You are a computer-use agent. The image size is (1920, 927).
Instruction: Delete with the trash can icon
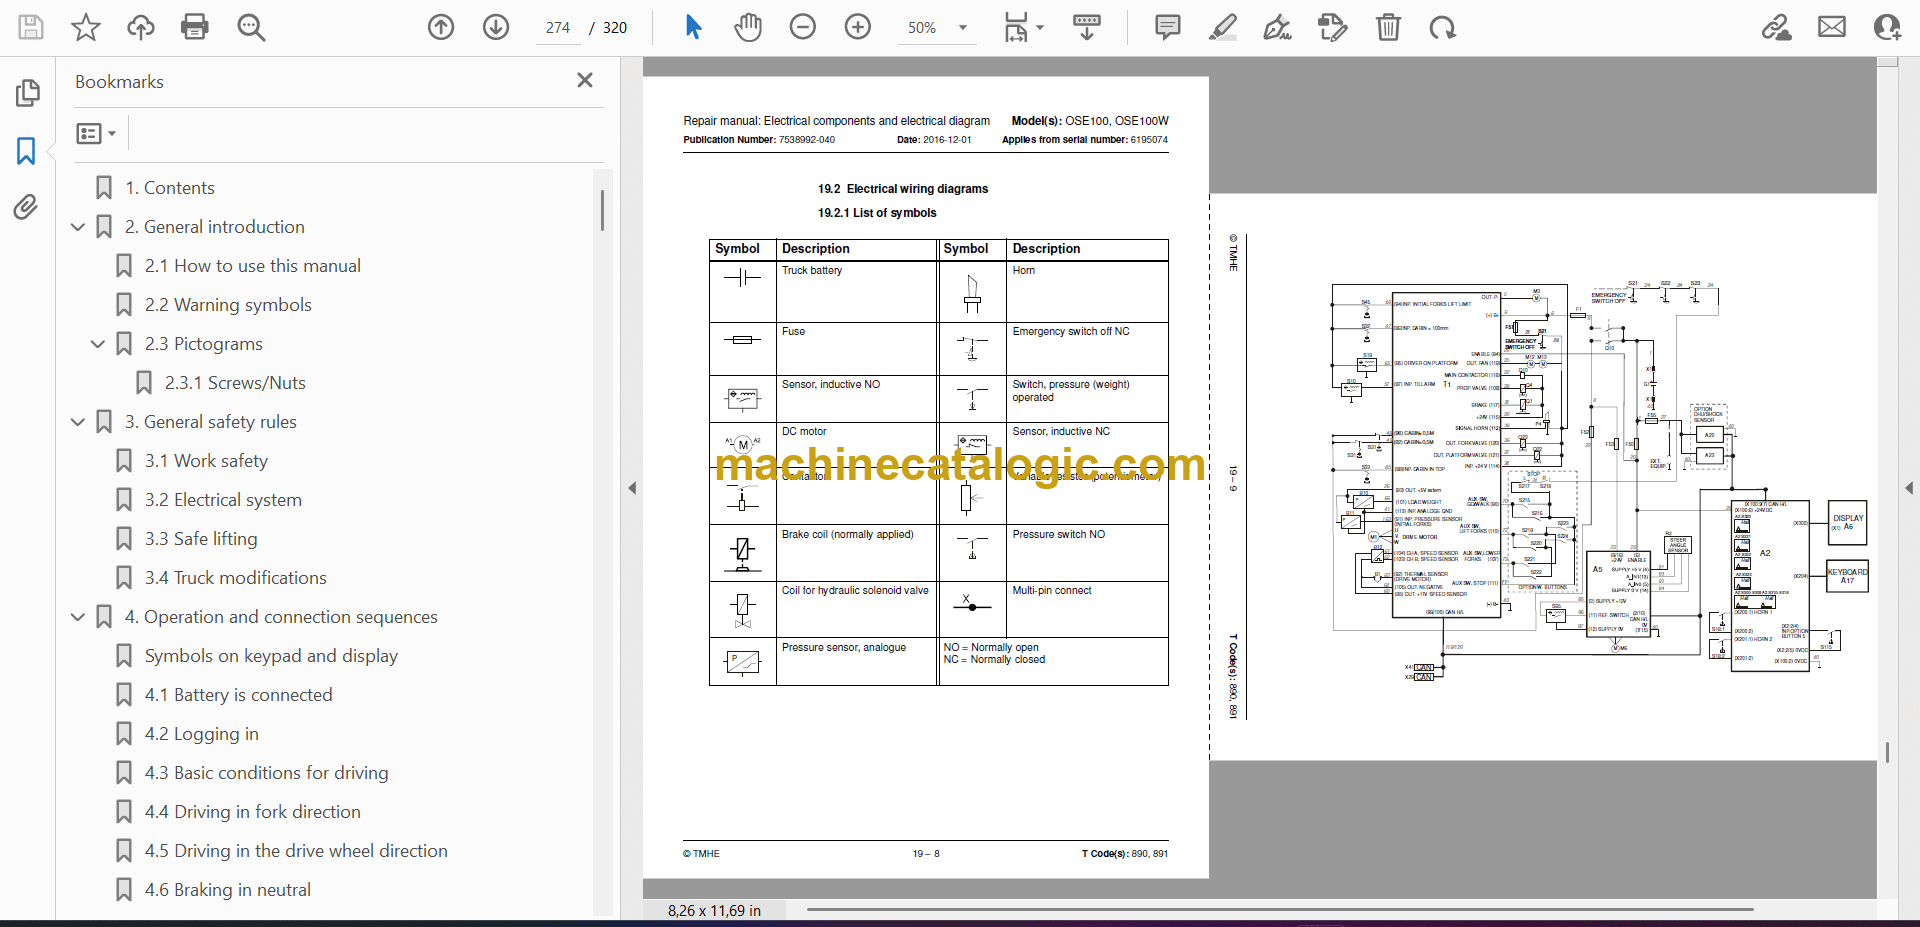[1388, 27]
